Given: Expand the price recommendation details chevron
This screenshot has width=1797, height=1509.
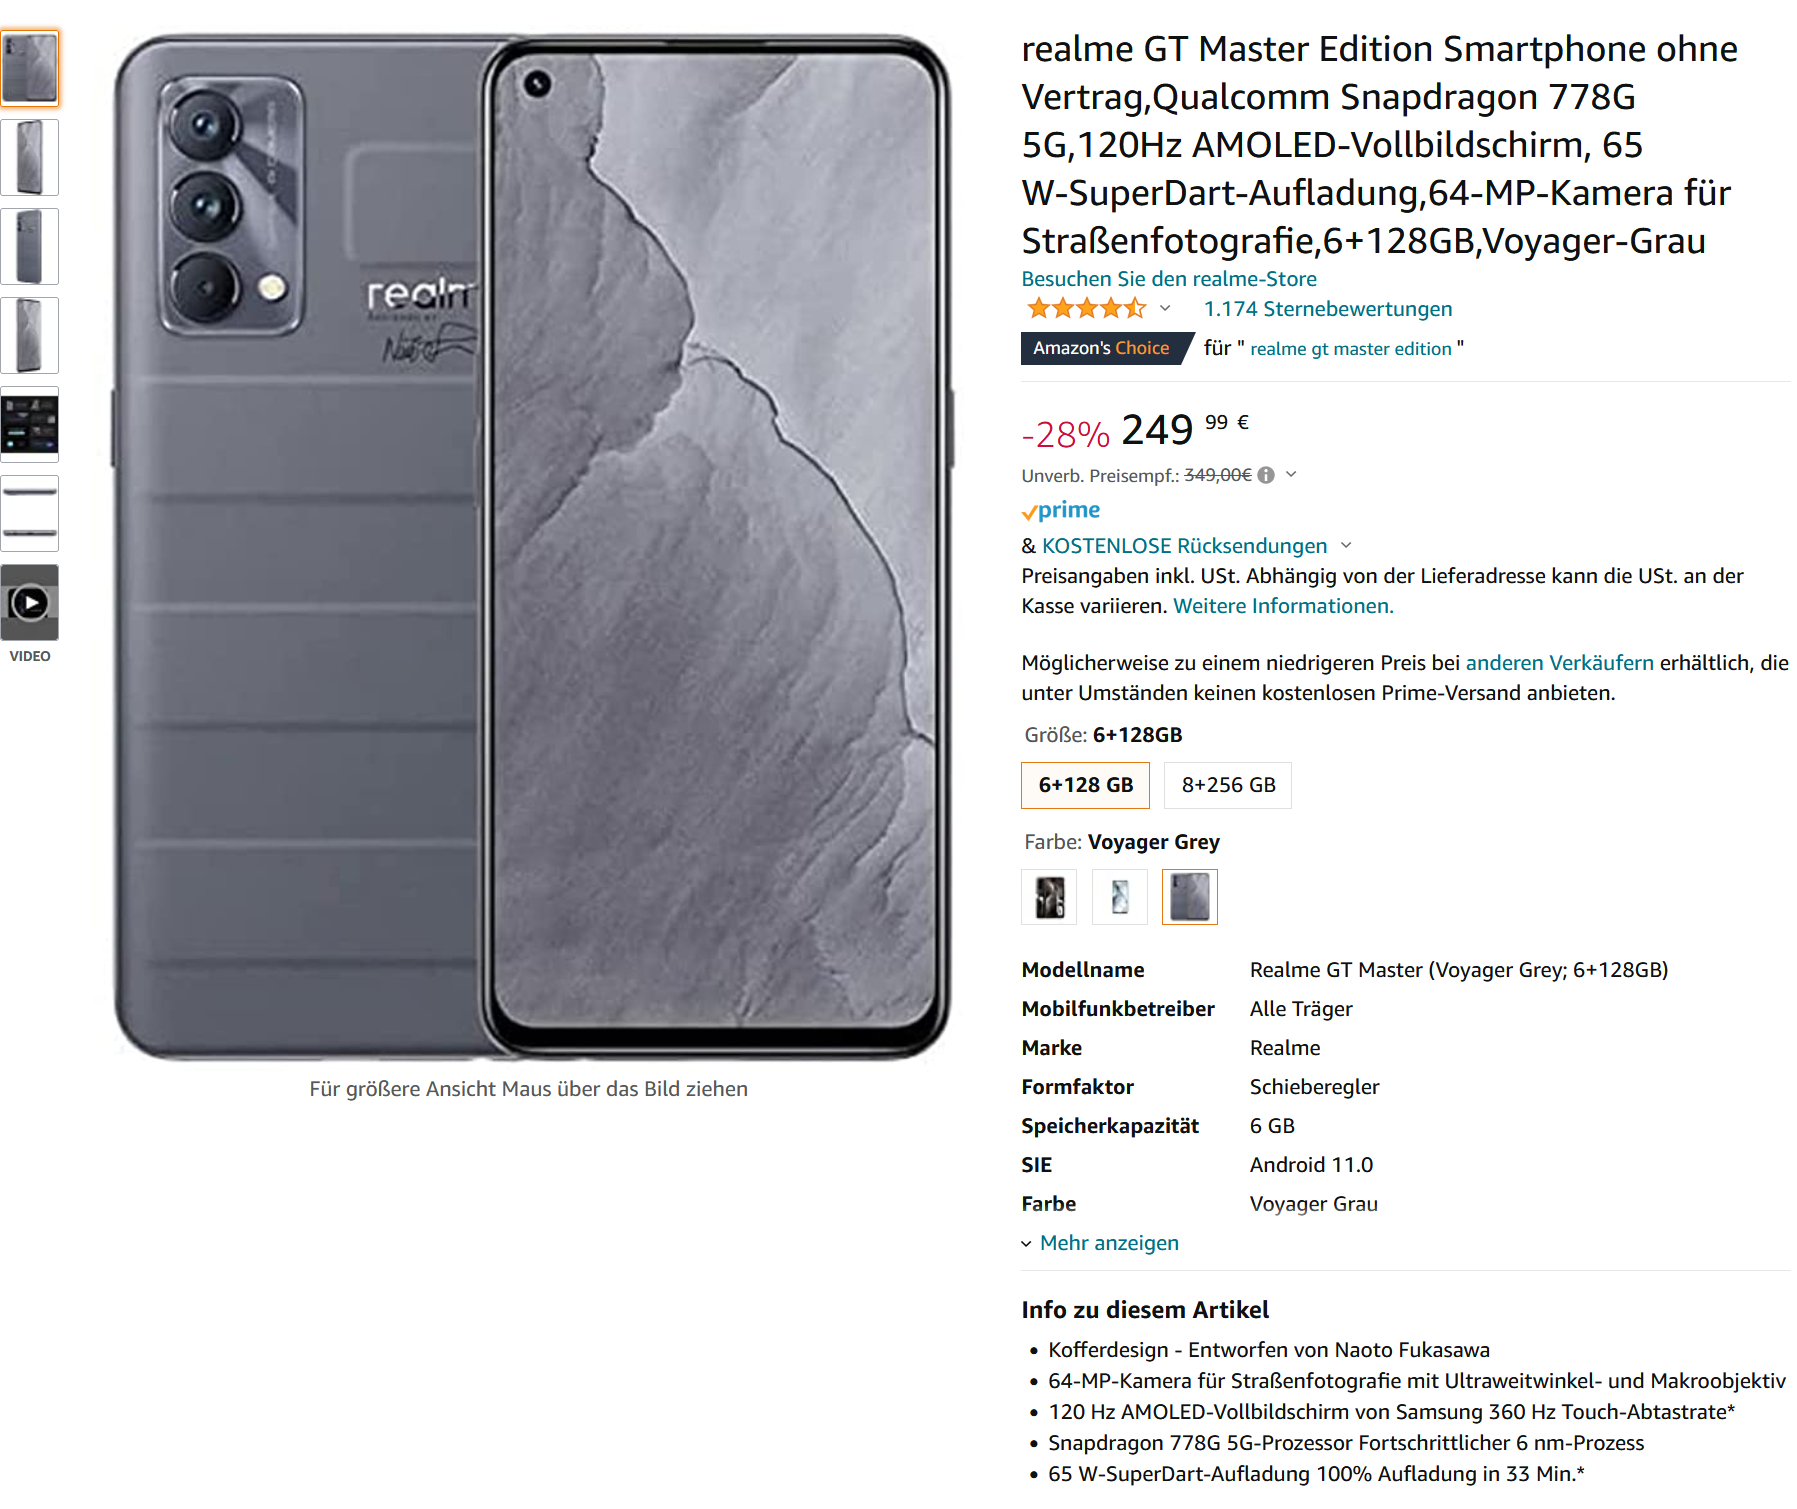Looking at the screenshot, I should (x=1291, y=474).
